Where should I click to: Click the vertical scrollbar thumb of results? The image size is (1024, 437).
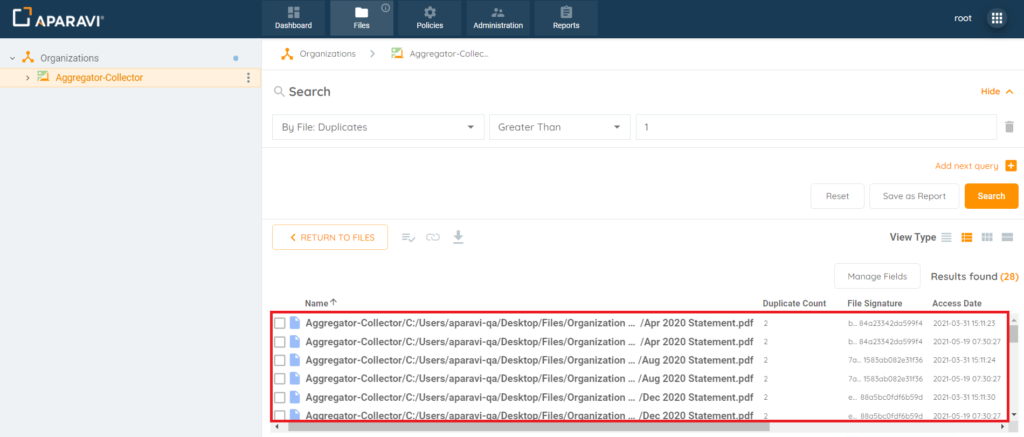[x=1014, y=334]
